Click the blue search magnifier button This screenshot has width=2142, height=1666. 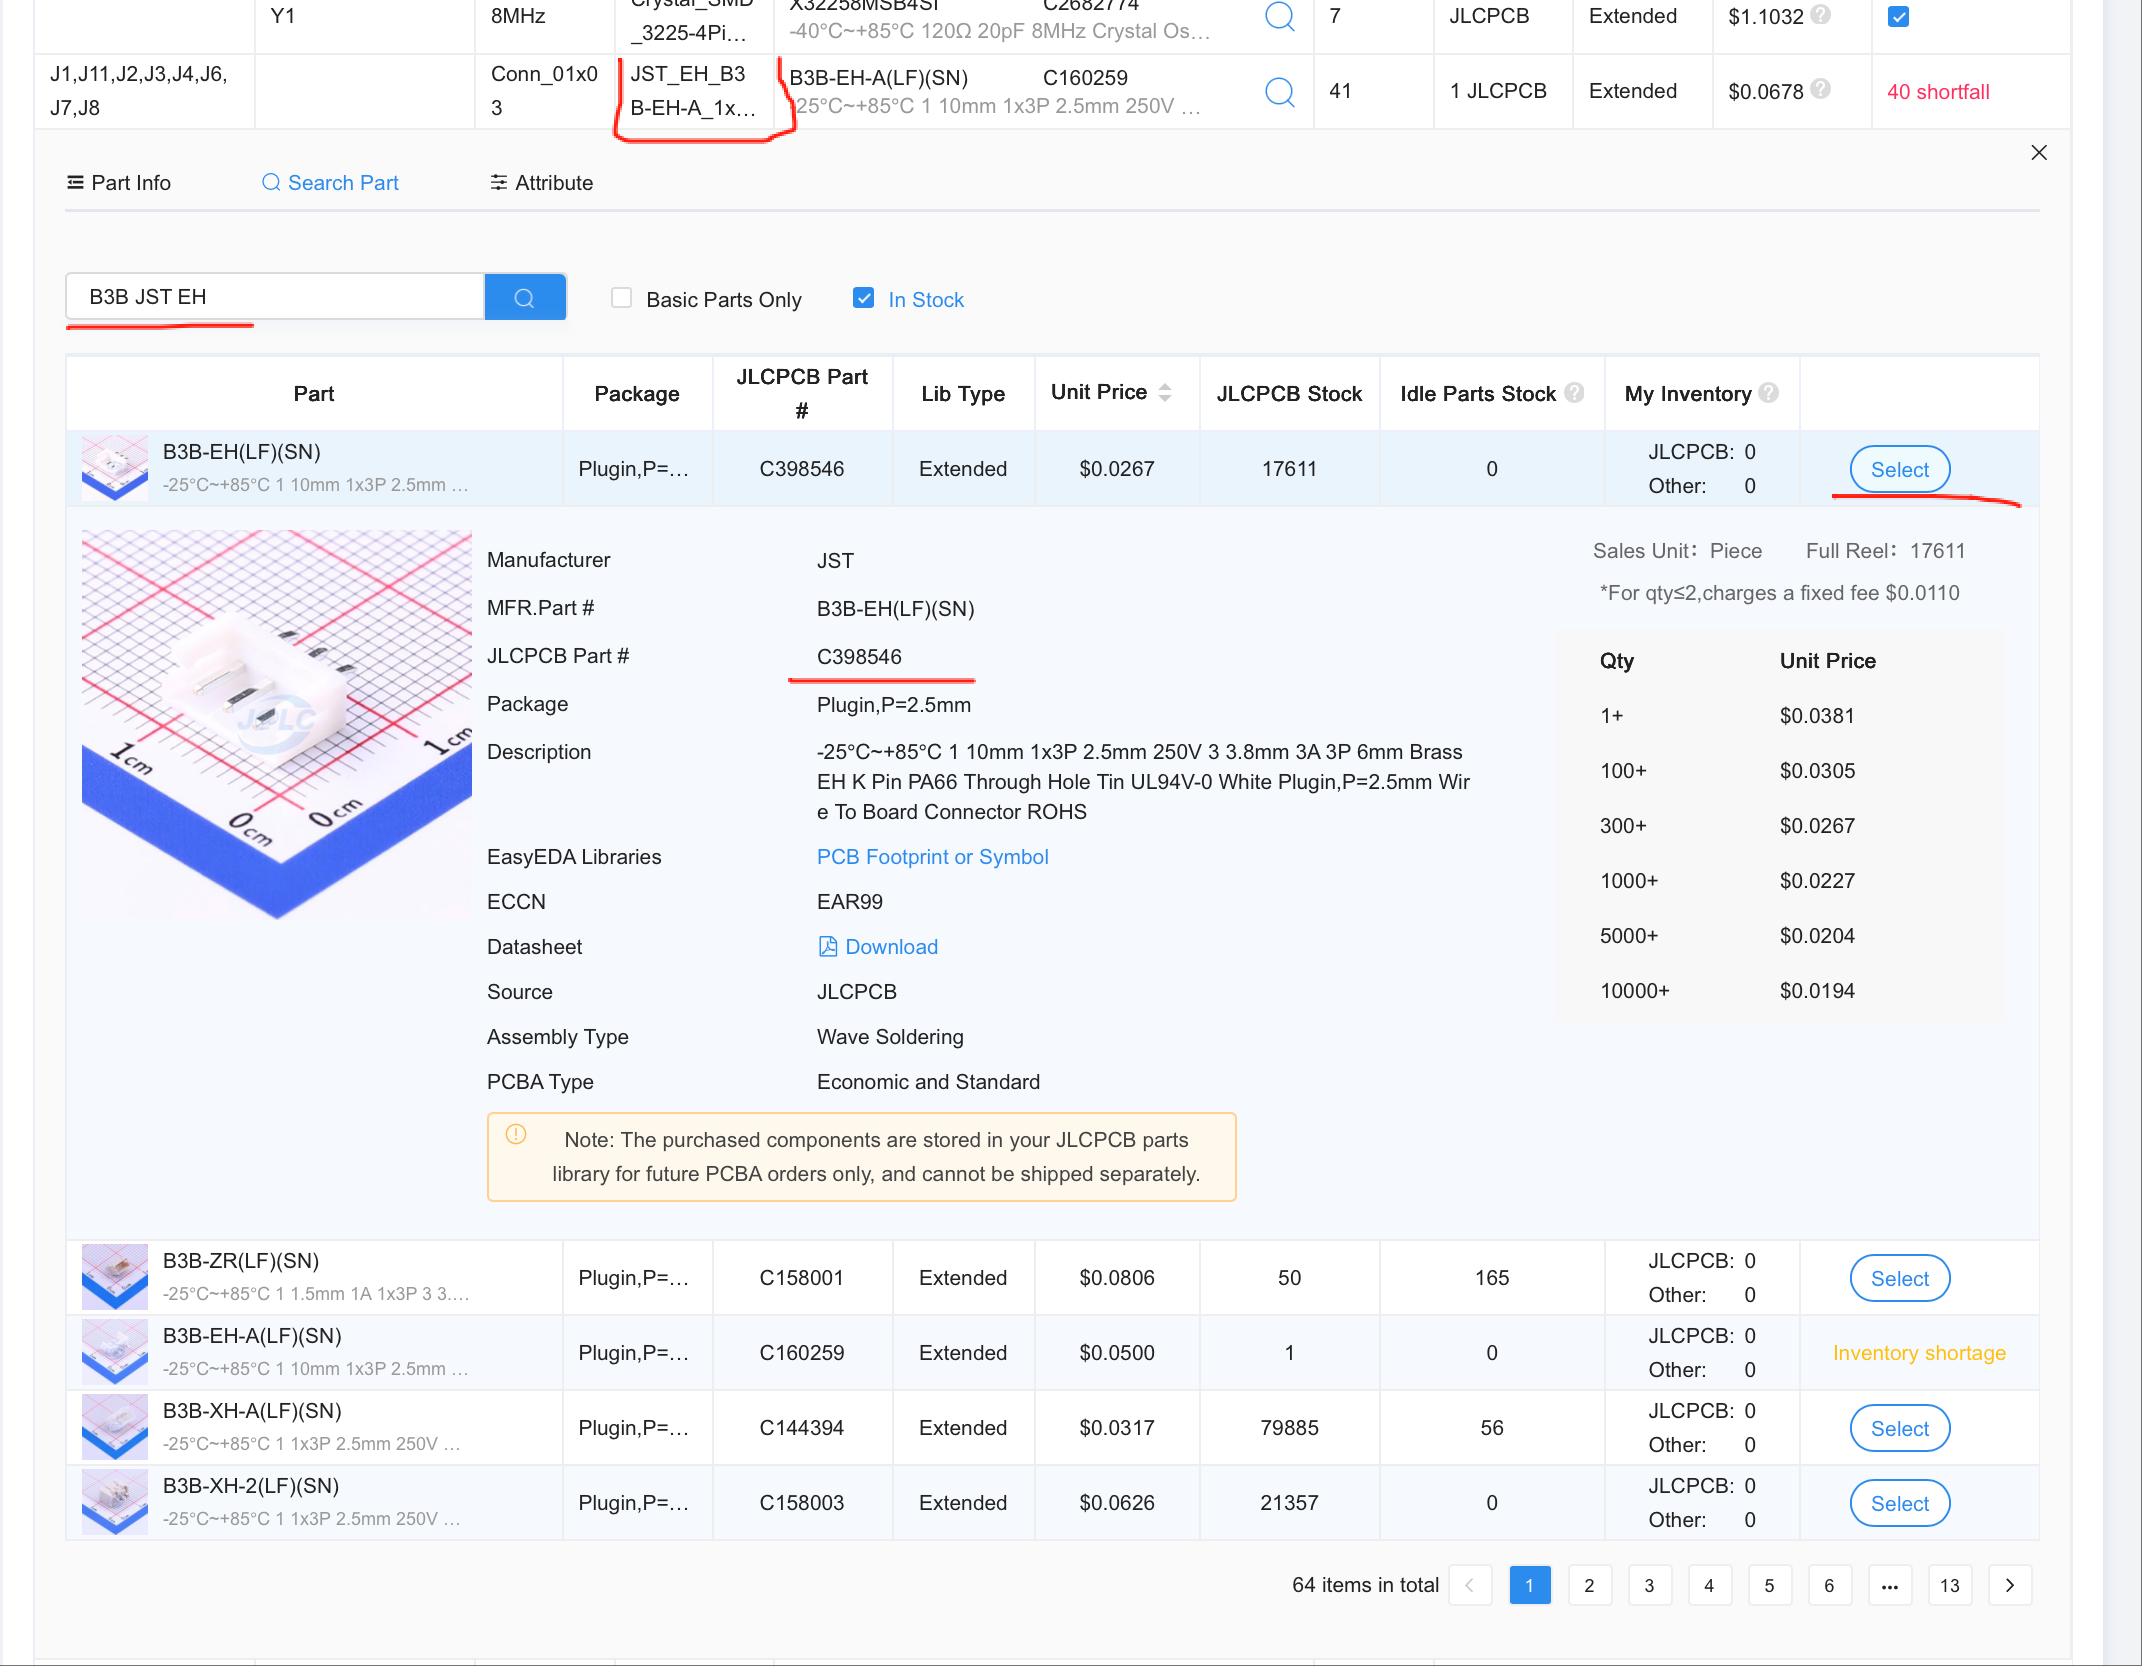point(524,298)
